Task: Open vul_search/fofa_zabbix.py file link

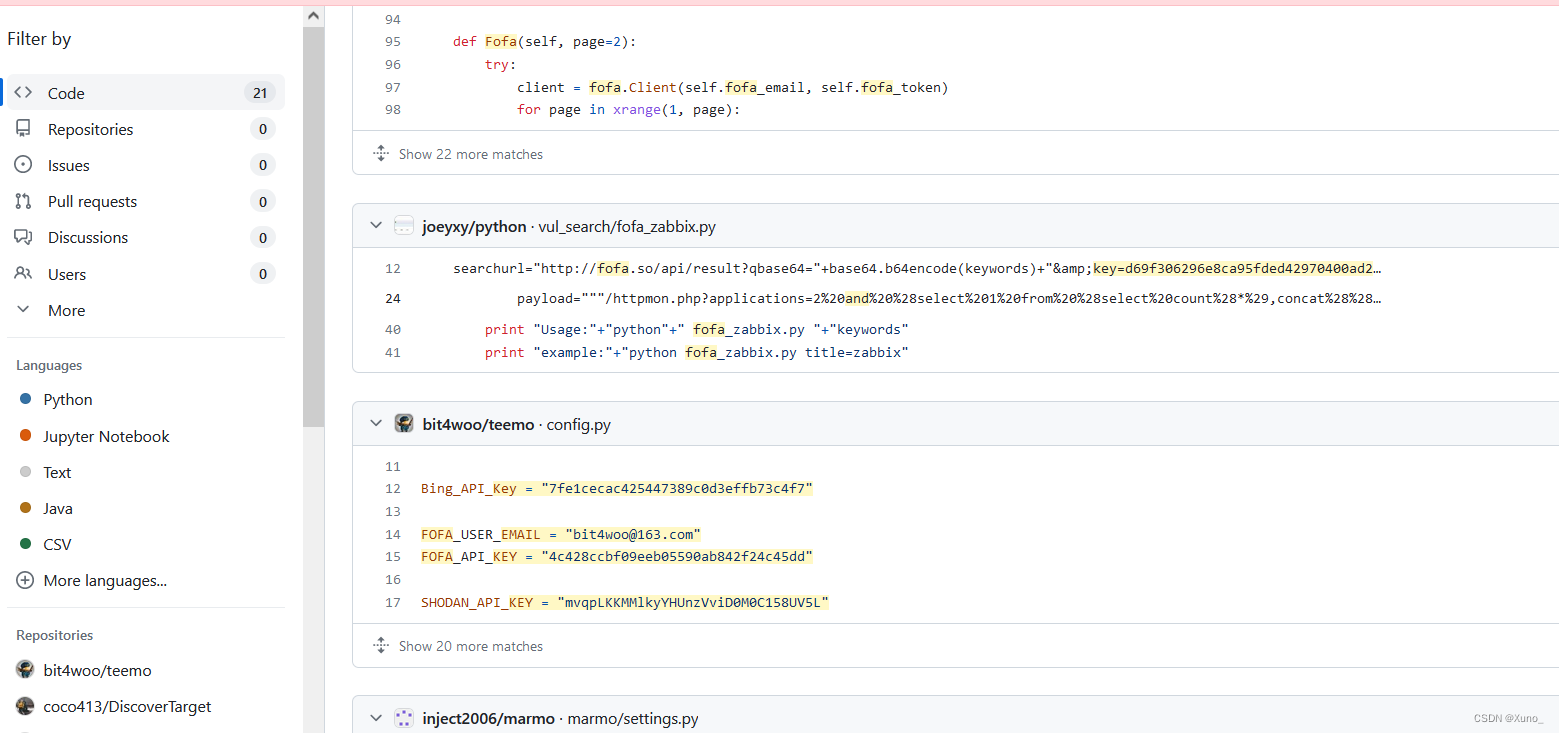Action: tap(627, 226)
